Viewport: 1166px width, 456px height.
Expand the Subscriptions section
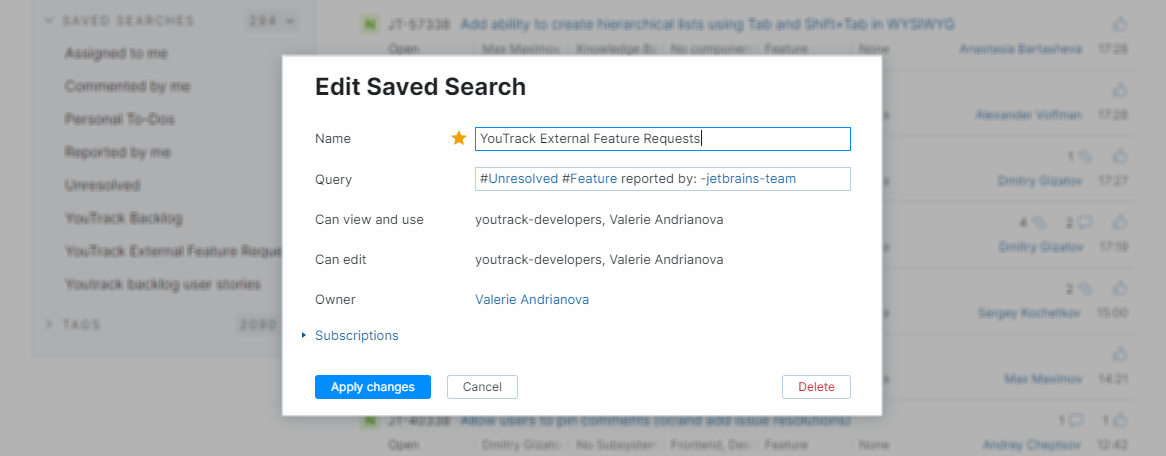355,336
